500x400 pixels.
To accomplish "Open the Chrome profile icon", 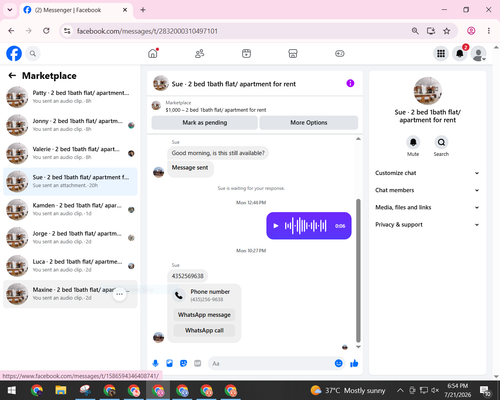I will [x=471, y=31].
